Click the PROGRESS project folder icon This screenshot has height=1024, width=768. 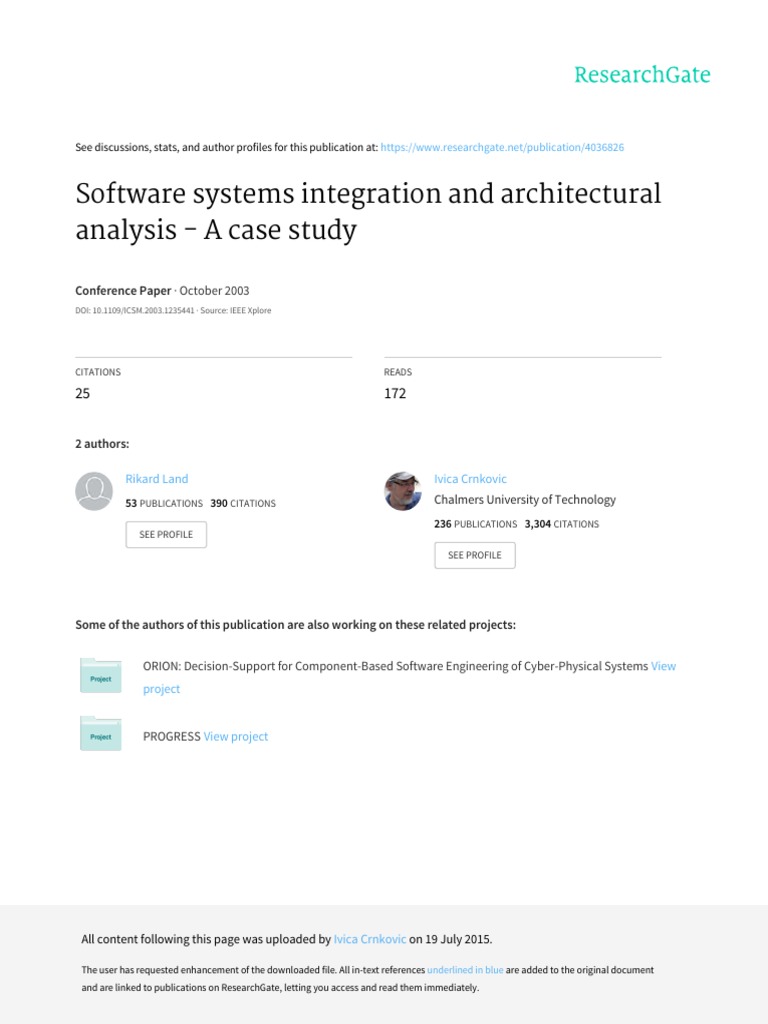101,733
